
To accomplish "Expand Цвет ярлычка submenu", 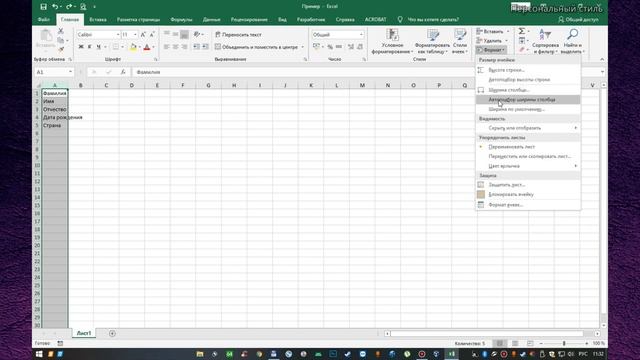I will pos(528,166).
